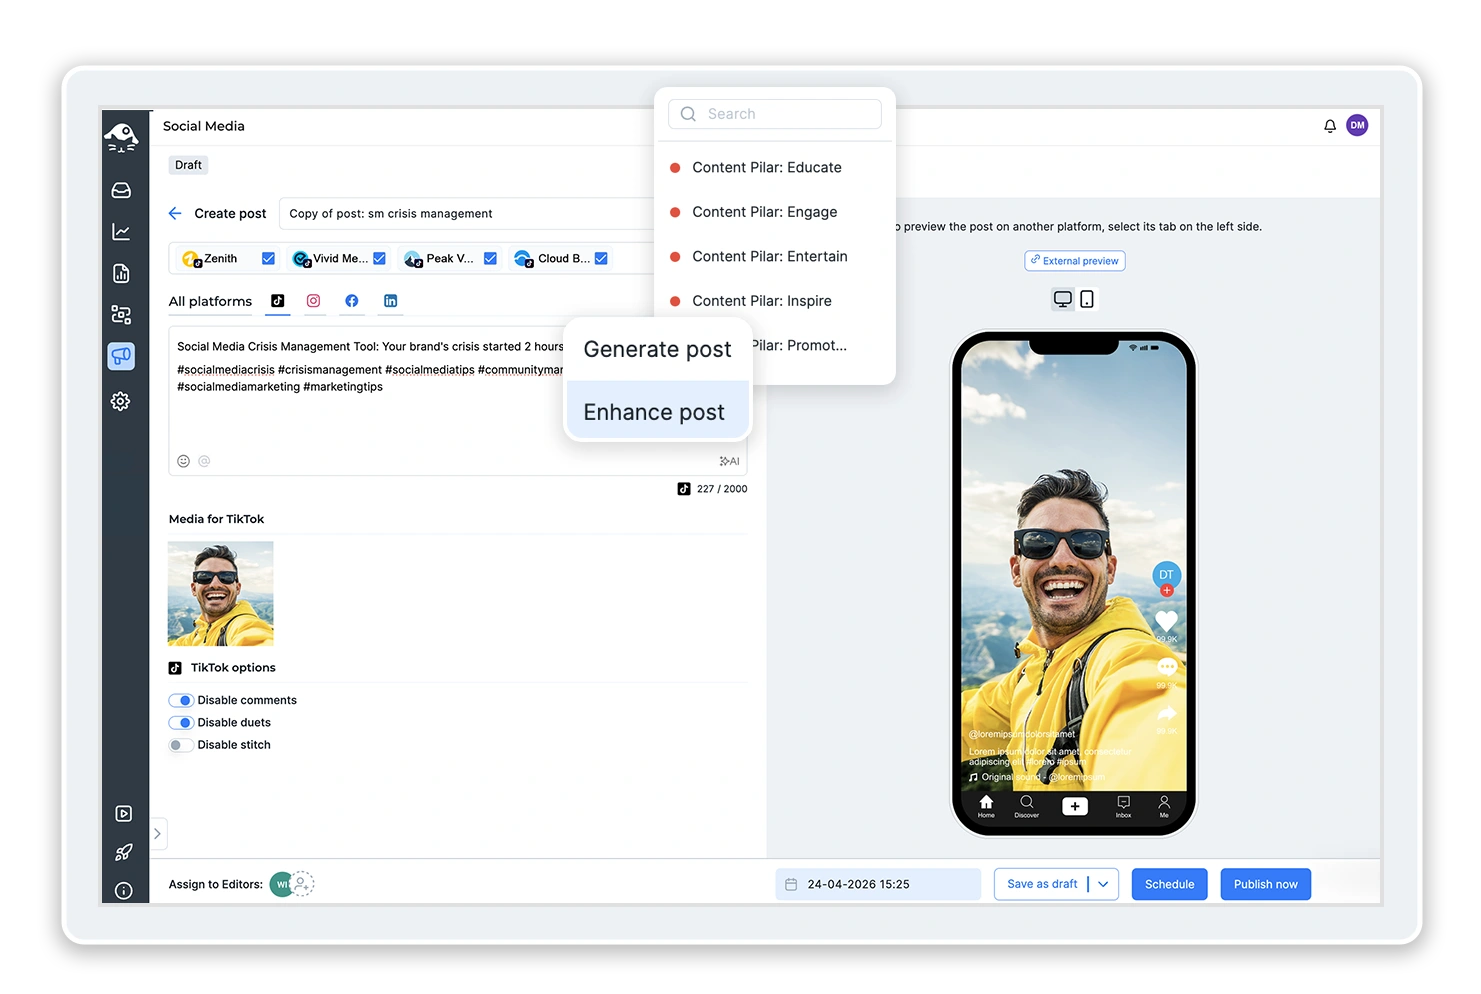Switch preview to desktop view icon

(x=1063, y=299)
